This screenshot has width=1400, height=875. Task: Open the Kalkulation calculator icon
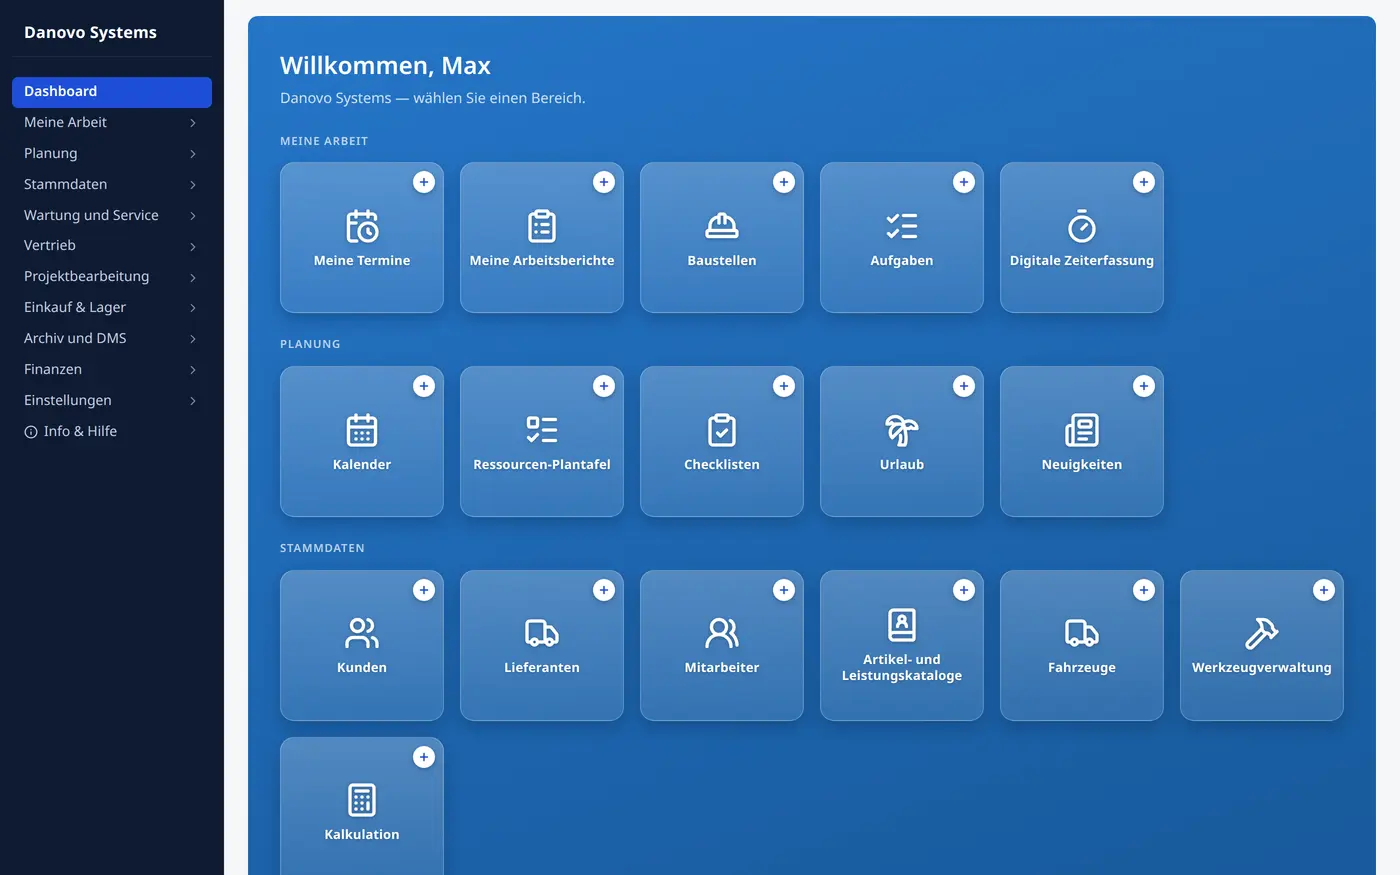pyautogui.click(x=362, y=800)
